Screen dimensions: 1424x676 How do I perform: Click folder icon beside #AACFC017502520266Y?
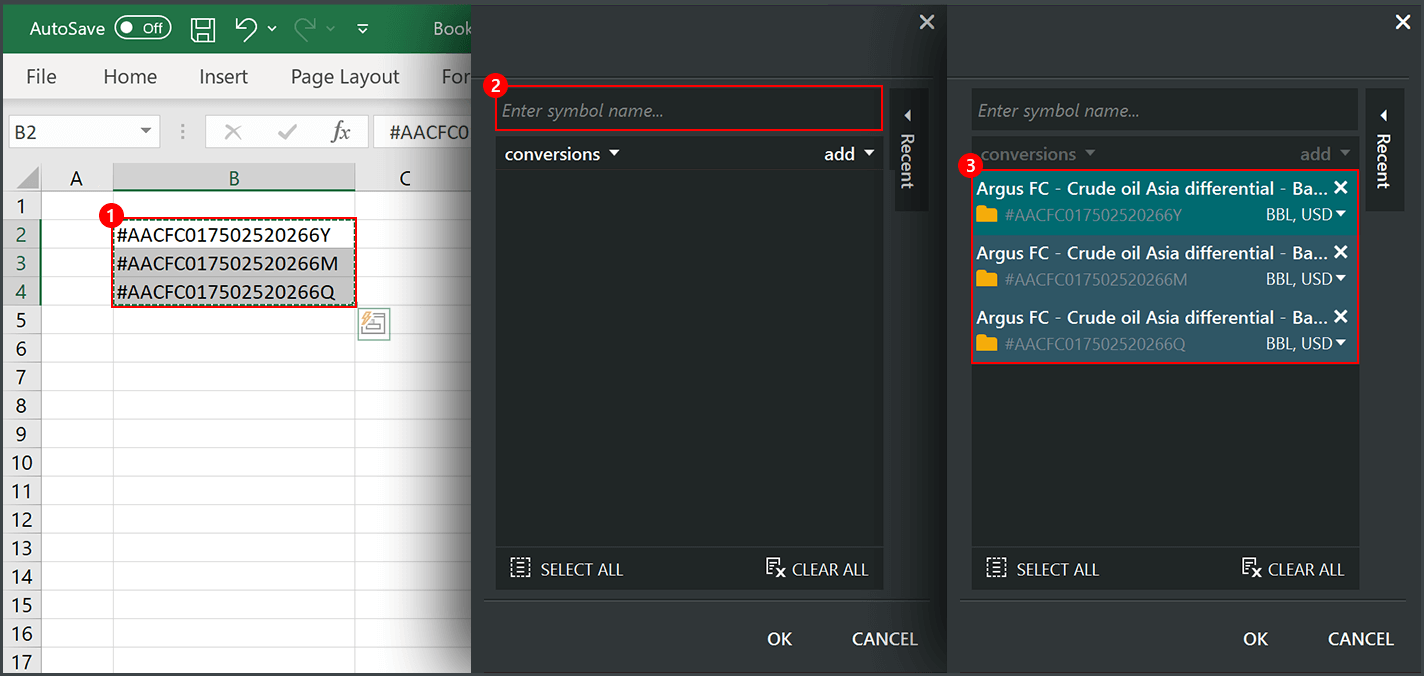987,214
